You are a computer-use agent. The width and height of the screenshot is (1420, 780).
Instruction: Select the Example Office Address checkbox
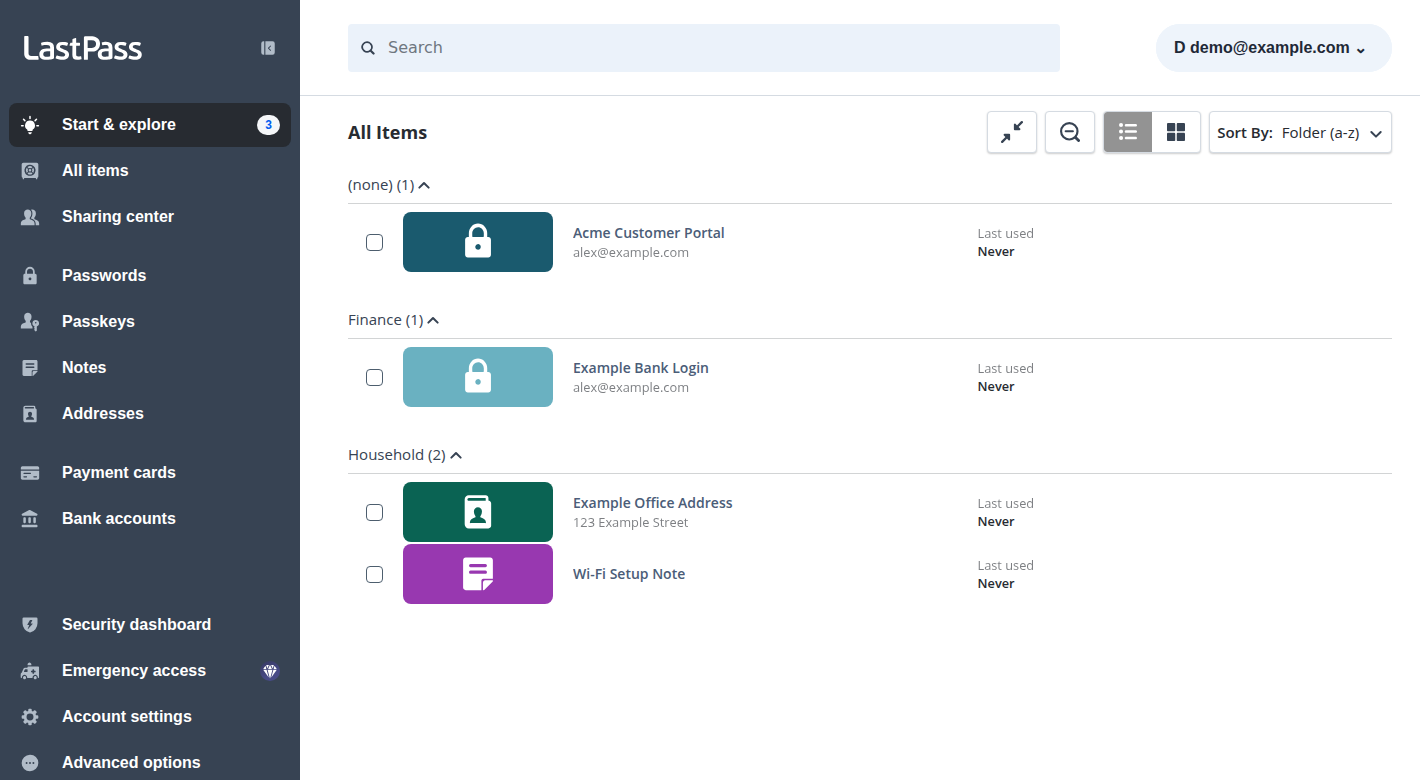pyautogui.click(x=374, y=512)
